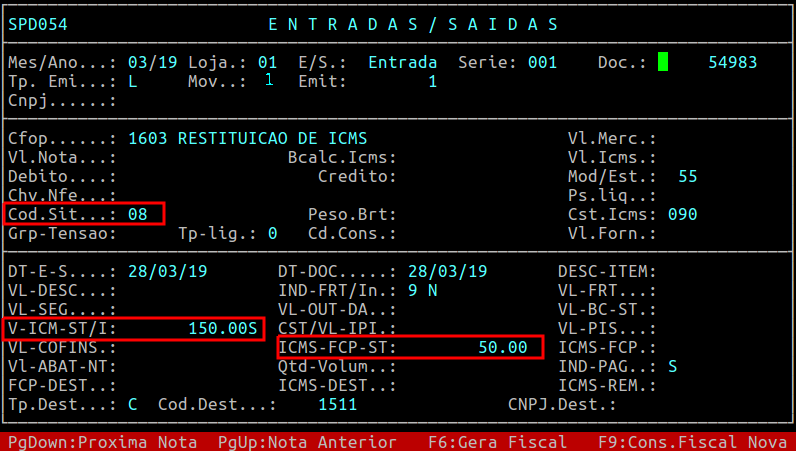
Task: Click document number 54983
Action: [732, 62]
